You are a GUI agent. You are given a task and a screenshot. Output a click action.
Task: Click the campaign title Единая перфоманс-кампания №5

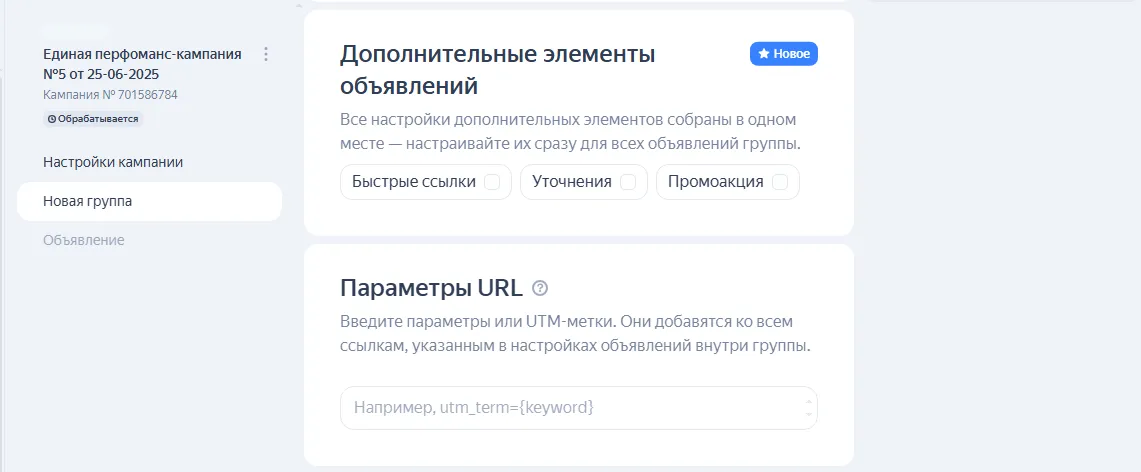click(142, 64)
